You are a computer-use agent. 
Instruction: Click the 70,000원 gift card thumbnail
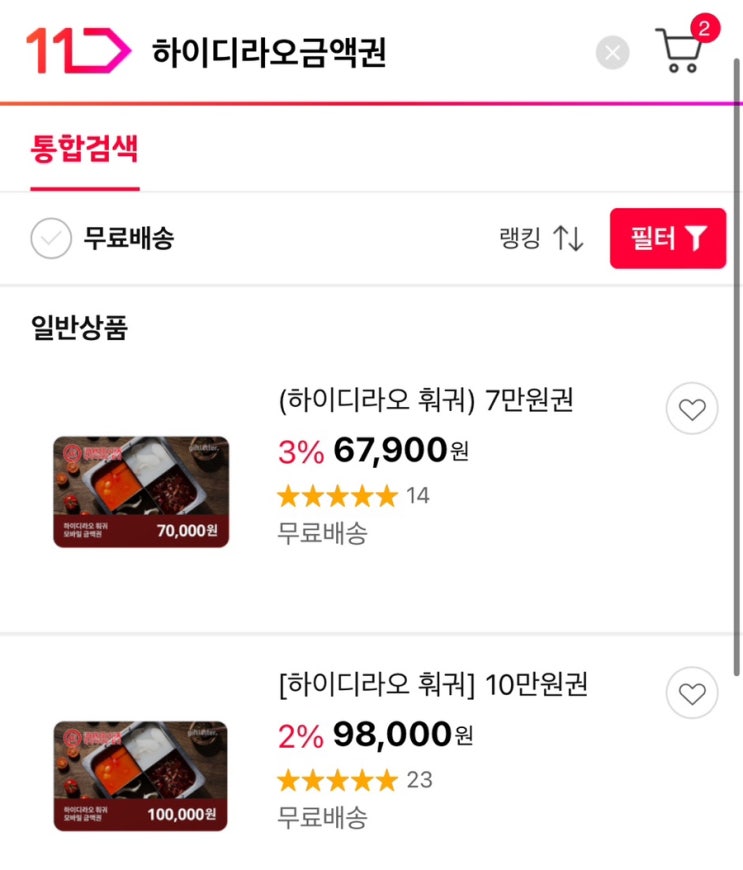141,492
